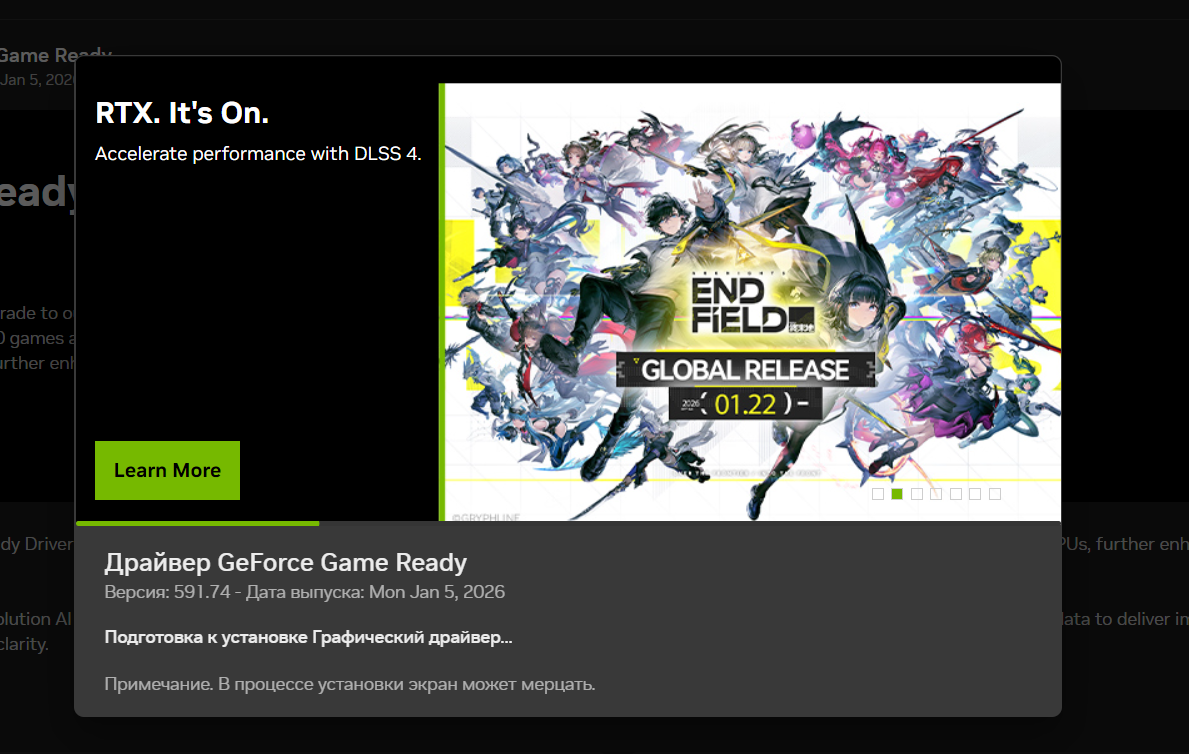This screenshot has height=754, width=1189.
Task: Click the "RTX. It's On." heading
Action: click(x=182, y=113)
